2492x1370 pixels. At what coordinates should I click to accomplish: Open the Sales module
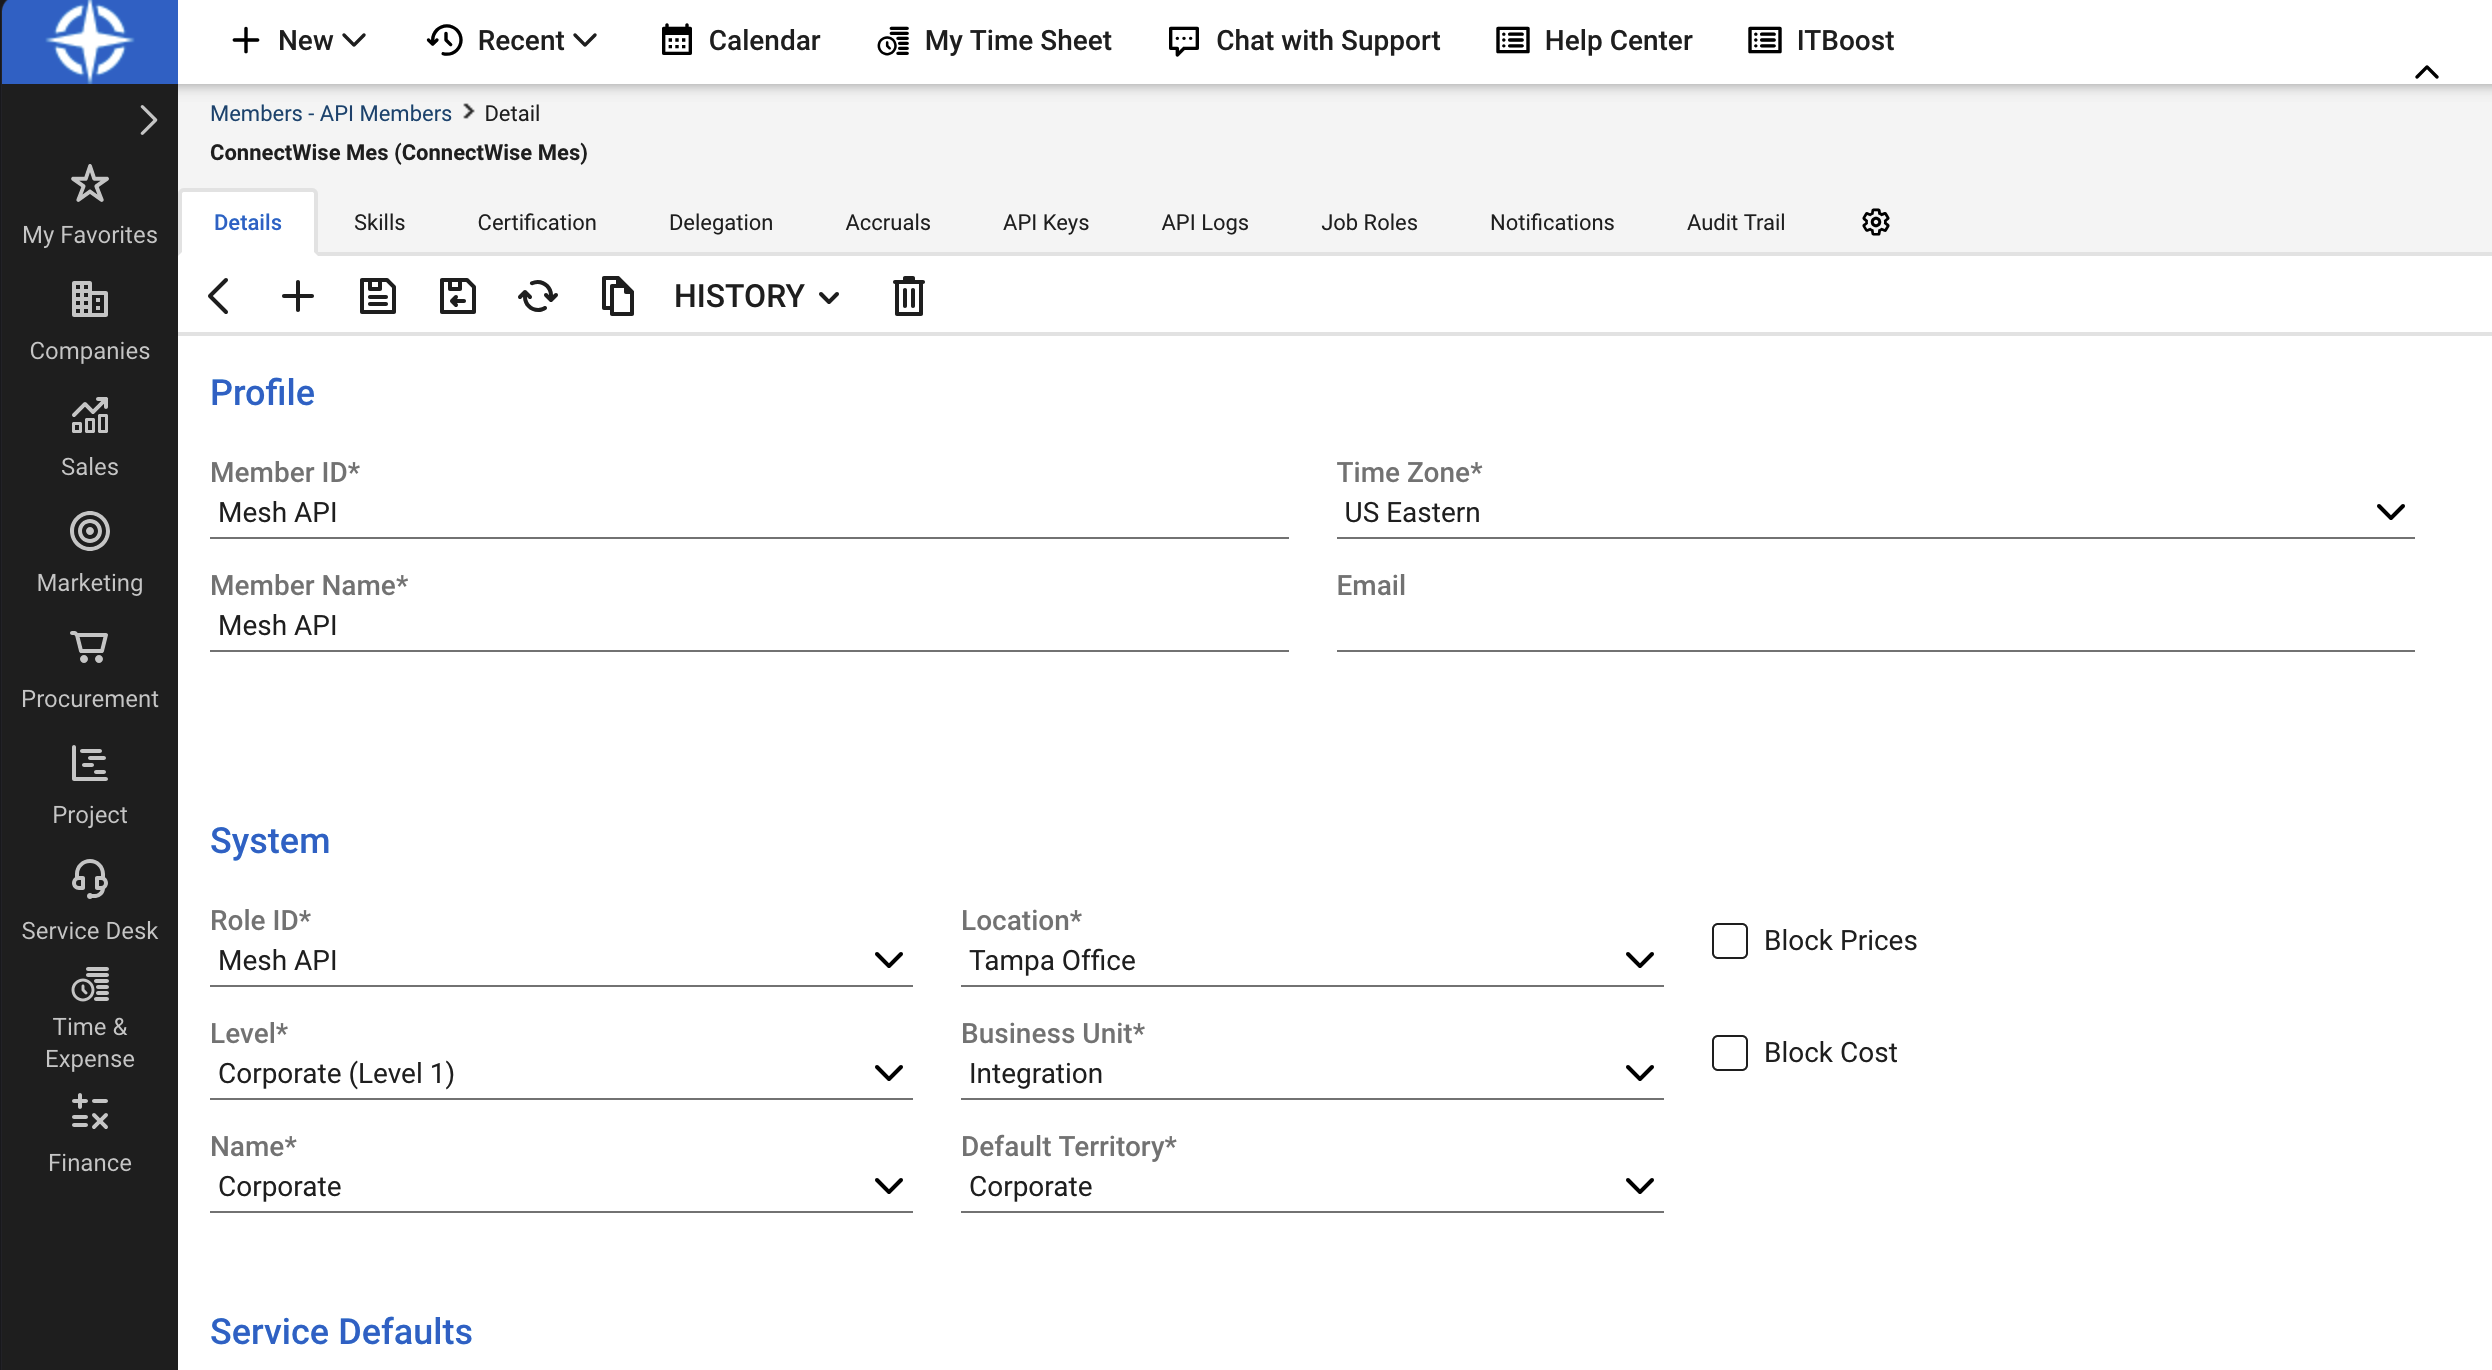point(90,438)
